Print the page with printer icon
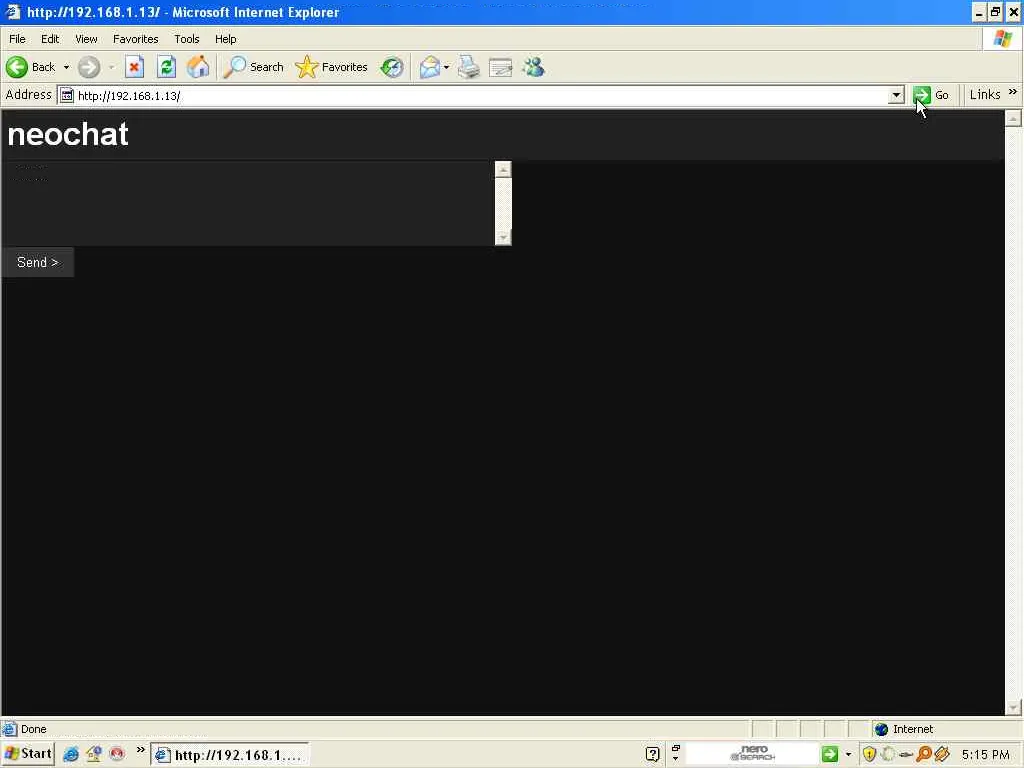Viewport: 1024px width, 768px height. click(468, 67)
